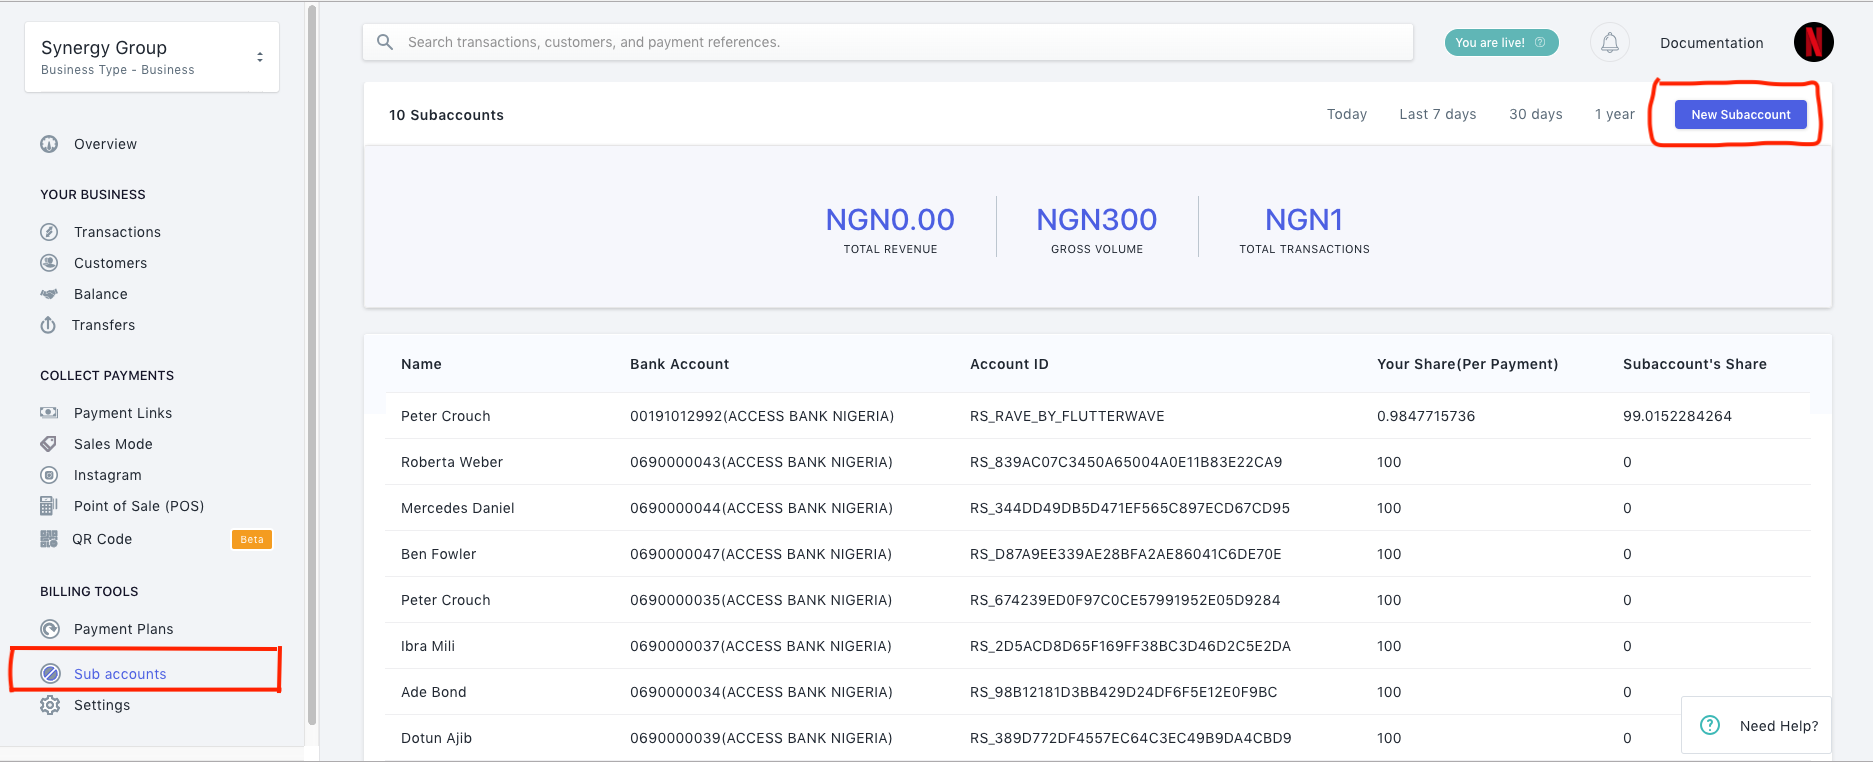This screenshot has width=1873, height=762.
Task: Click account ID RS_D87A9EE339AE28BFA2AE86041C6DE70E
Action: pyautogui.click(x=1125, y=554)
